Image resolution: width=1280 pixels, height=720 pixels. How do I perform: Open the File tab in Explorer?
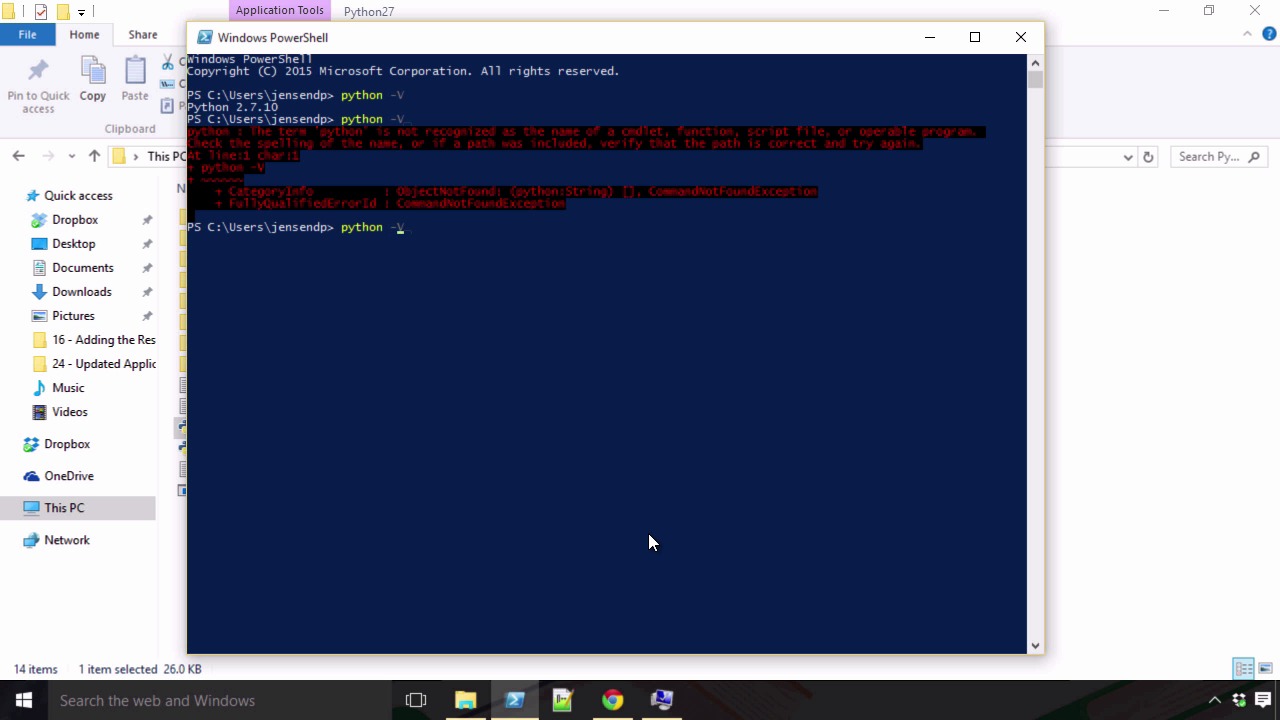click(x=28, y=34)
